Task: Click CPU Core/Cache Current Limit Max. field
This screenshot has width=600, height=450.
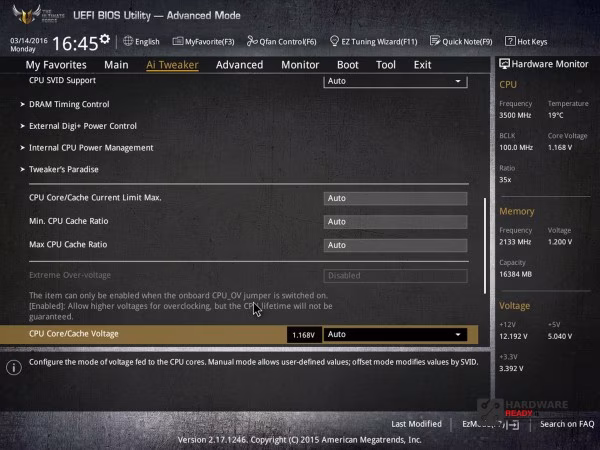Action: [x=395, y=198]
